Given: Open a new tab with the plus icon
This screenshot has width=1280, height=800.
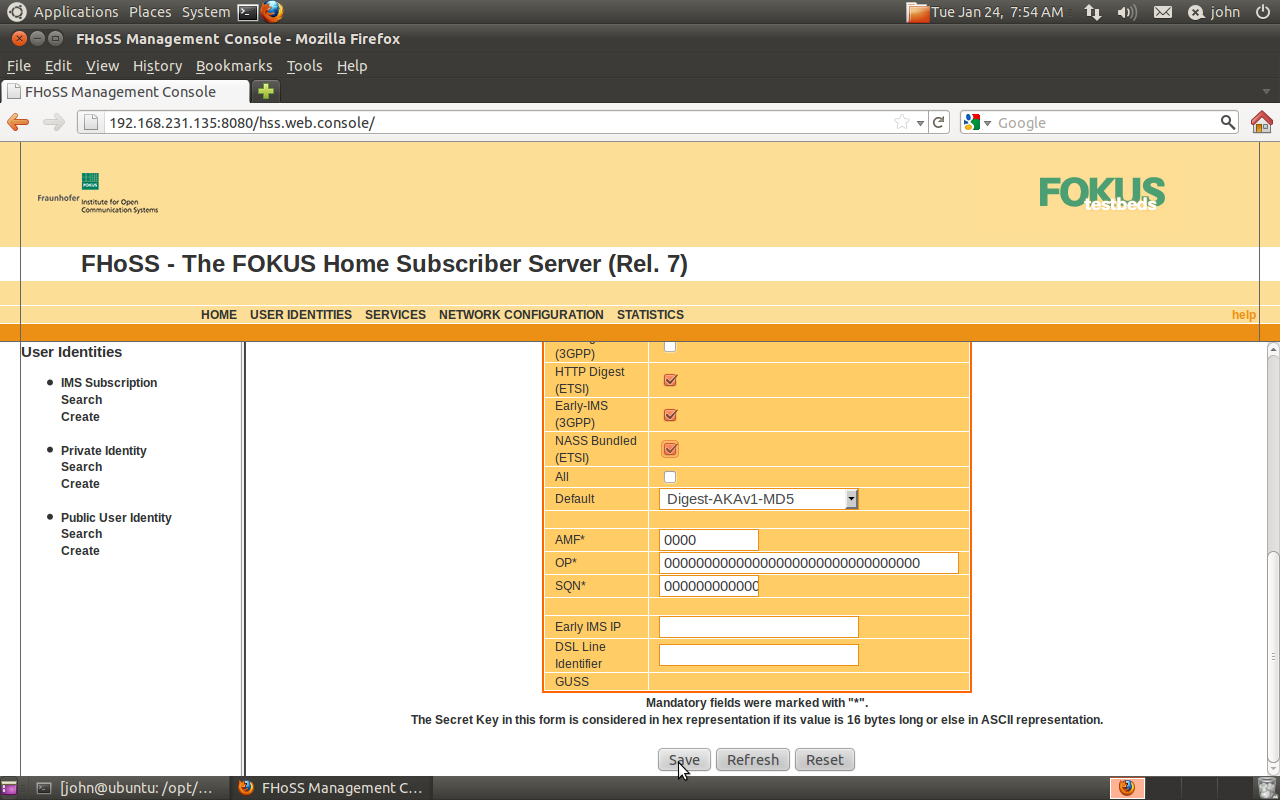Looking at the screenshot, I should 265,91.
